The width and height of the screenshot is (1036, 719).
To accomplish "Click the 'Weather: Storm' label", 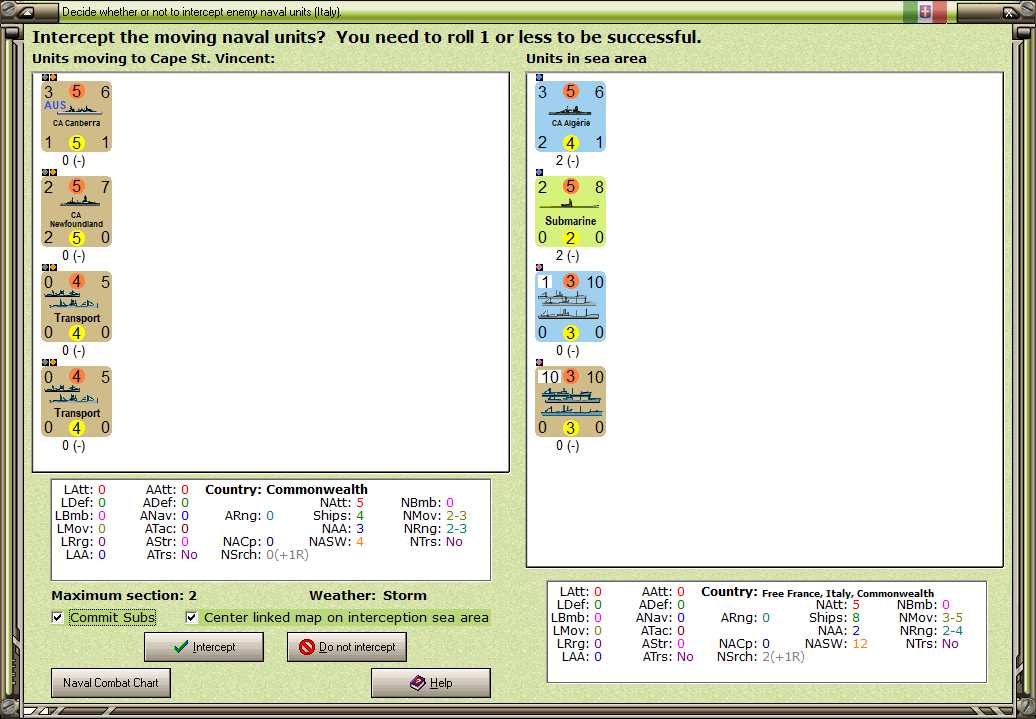I will [x=368, y=595].
